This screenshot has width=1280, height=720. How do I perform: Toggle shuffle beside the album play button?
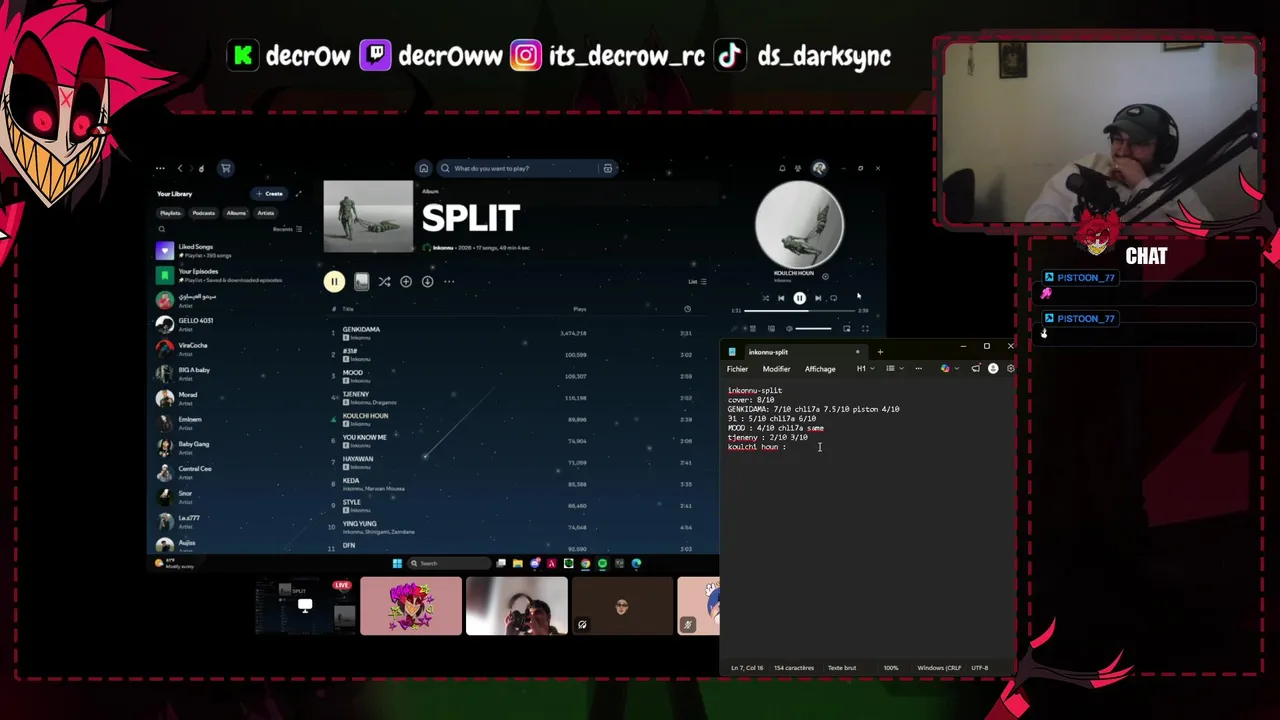pos(384,282)
